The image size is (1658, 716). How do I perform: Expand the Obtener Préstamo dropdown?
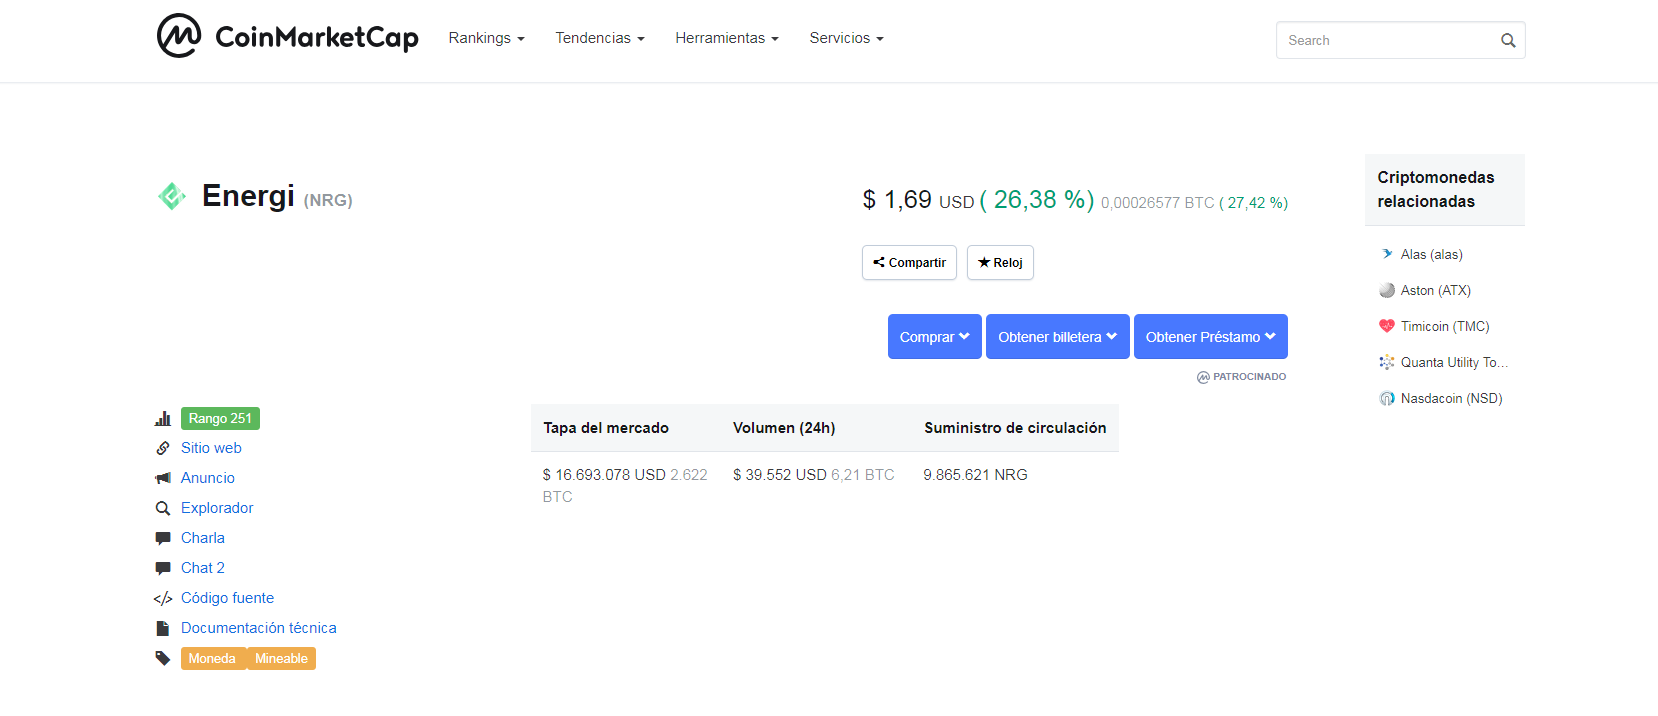point(1211,337)
